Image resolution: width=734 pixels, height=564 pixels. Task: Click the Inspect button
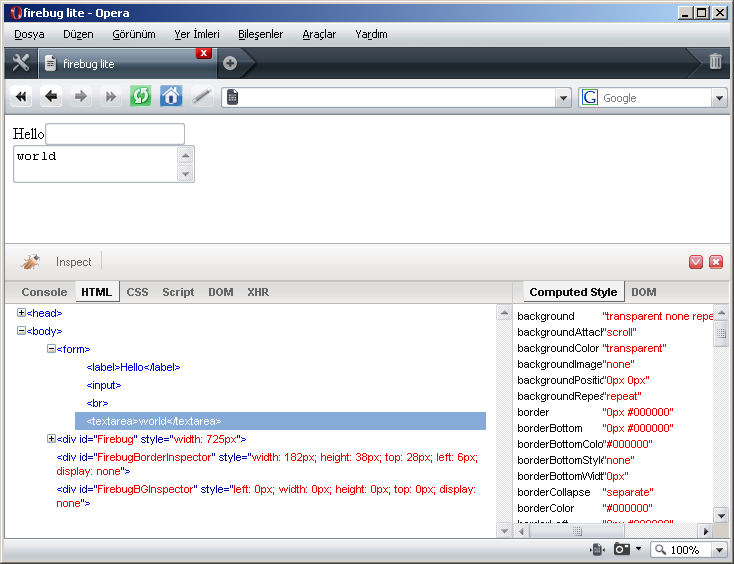pos(73,262)
